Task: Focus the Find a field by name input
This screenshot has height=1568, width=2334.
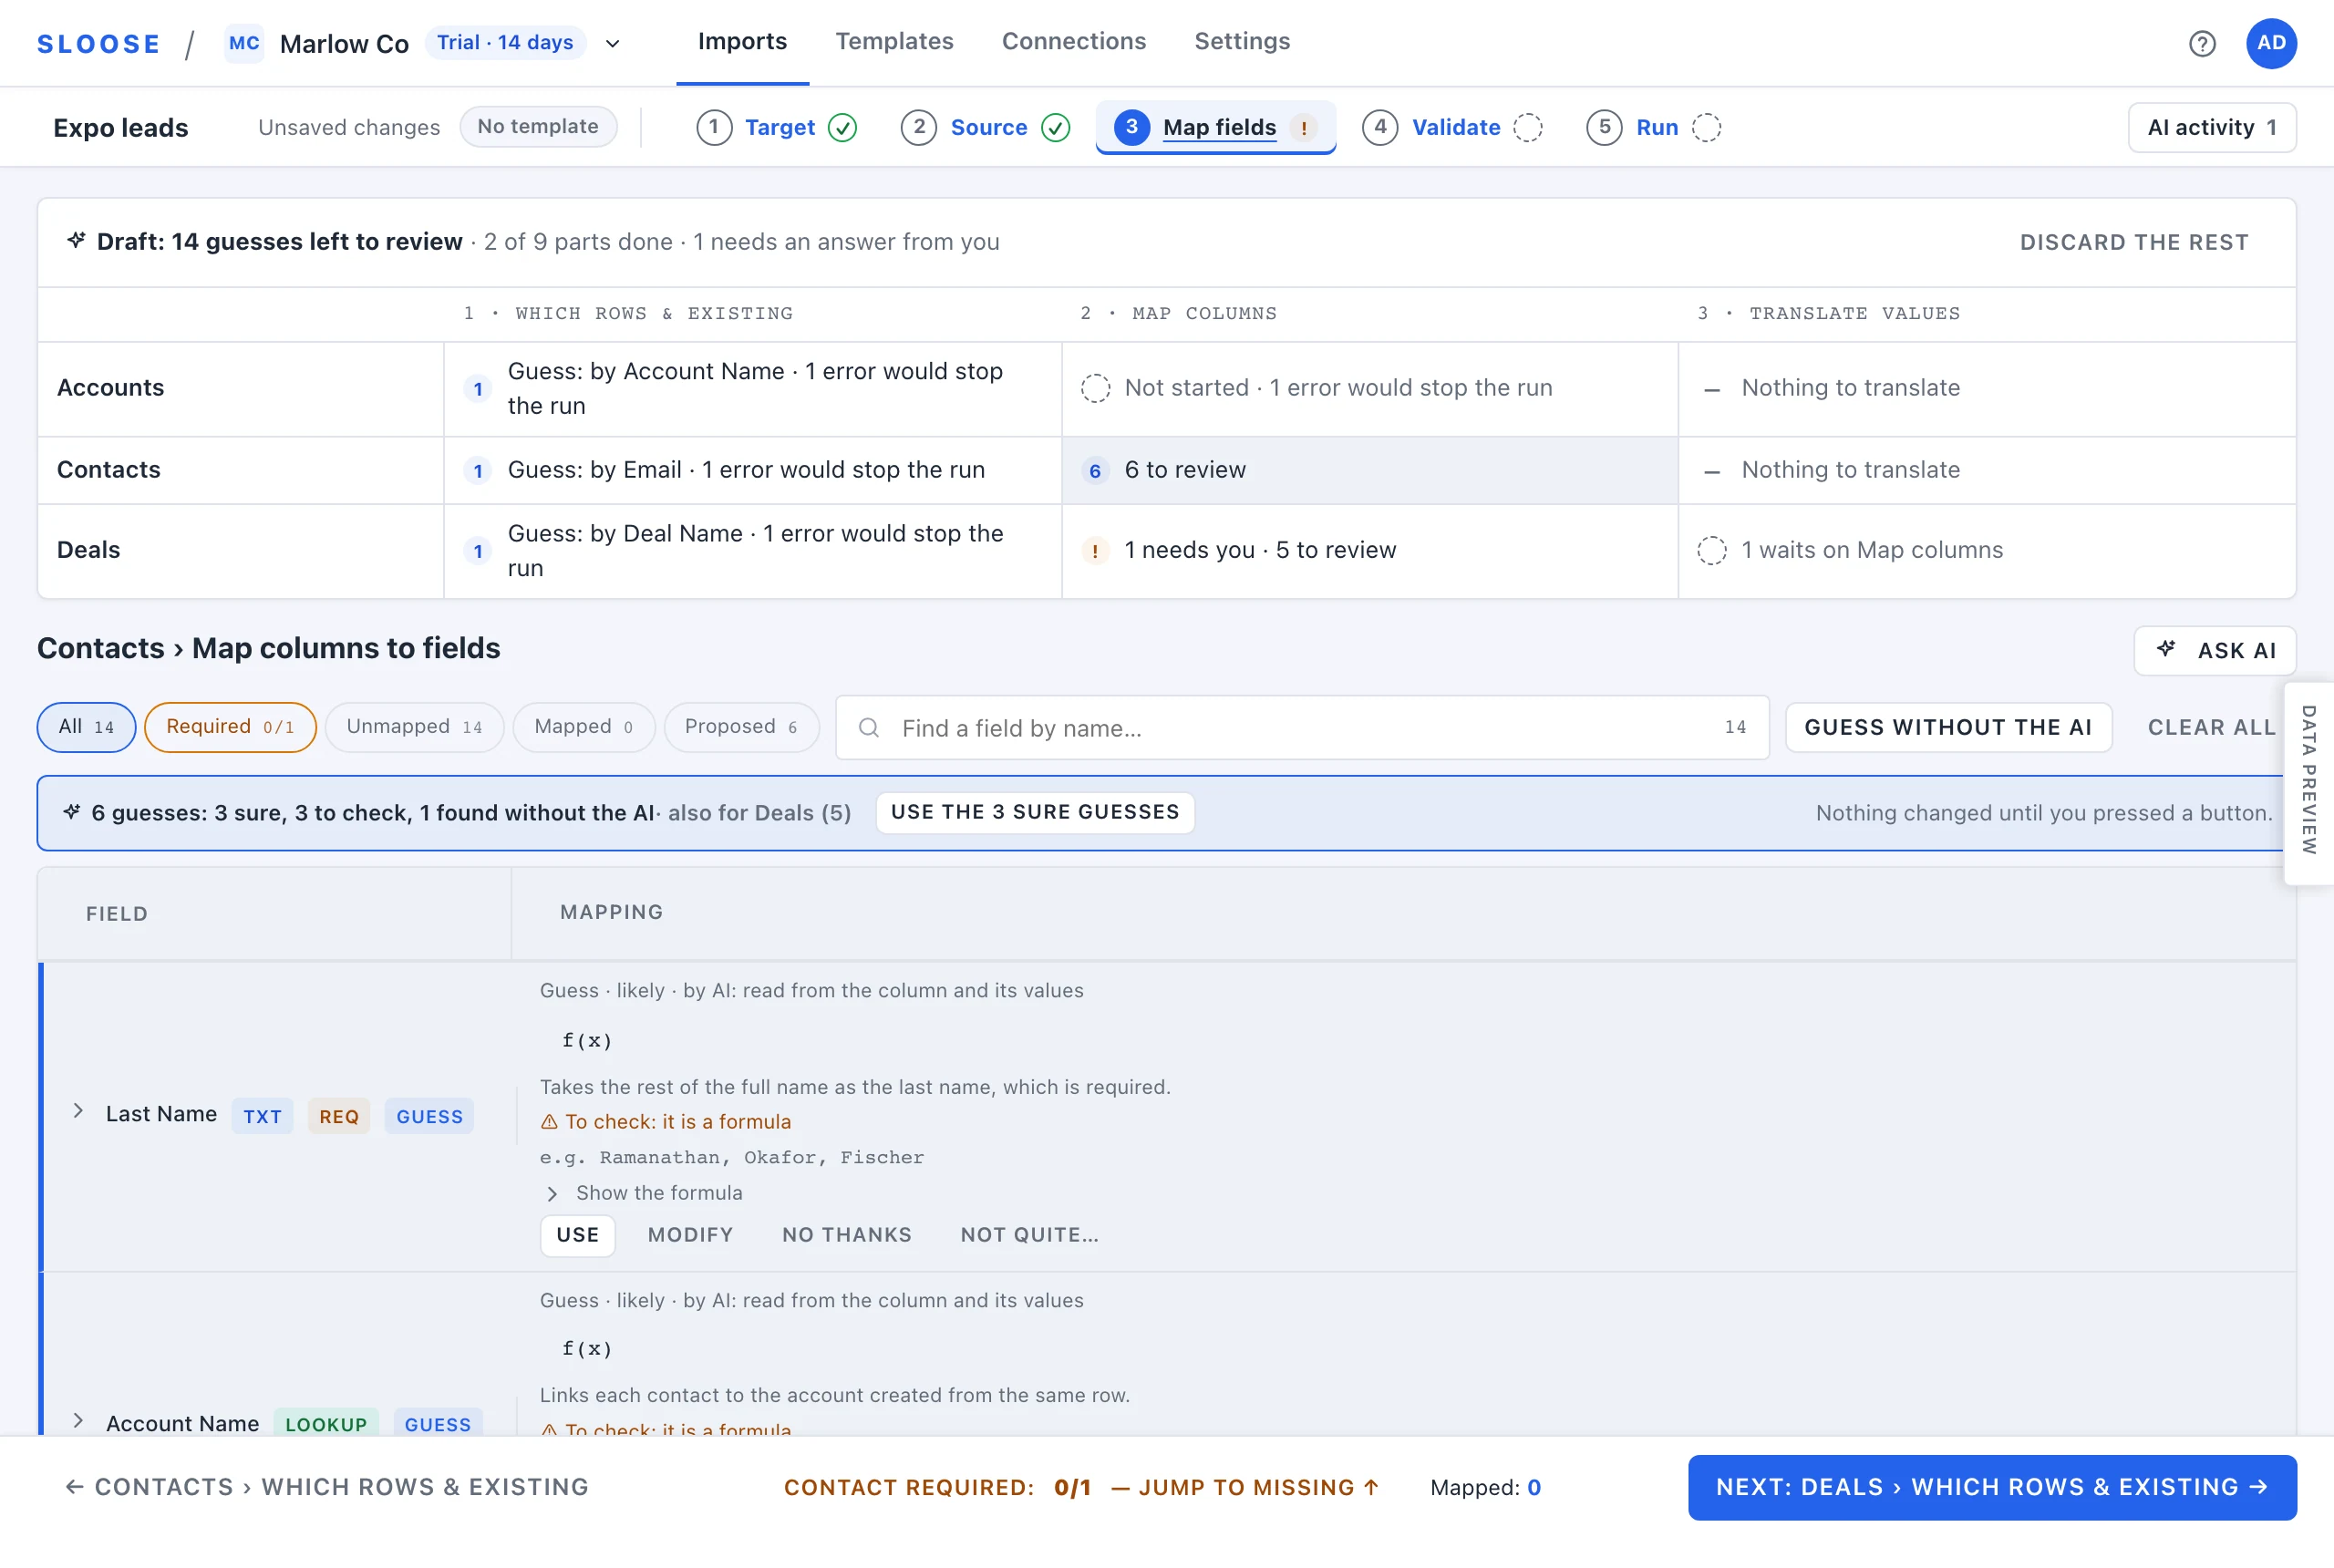Action: (1302, 728)
